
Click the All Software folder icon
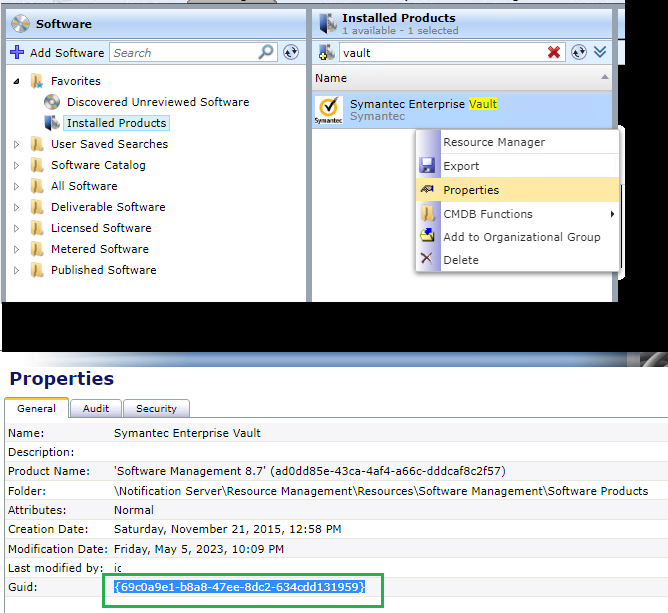tap(37, 186)
